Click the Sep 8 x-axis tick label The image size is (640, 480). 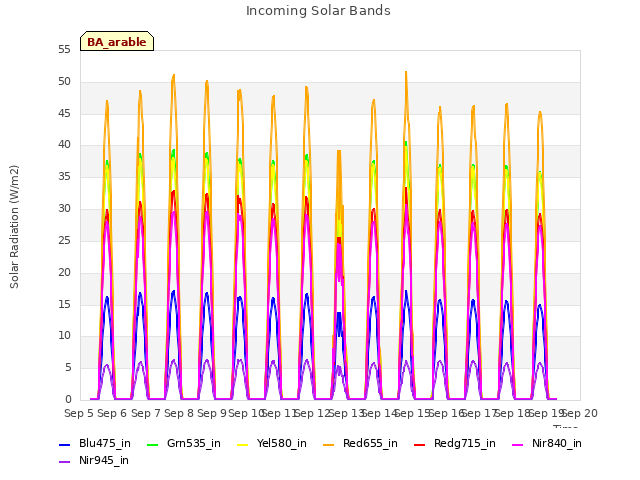[179, 413]
